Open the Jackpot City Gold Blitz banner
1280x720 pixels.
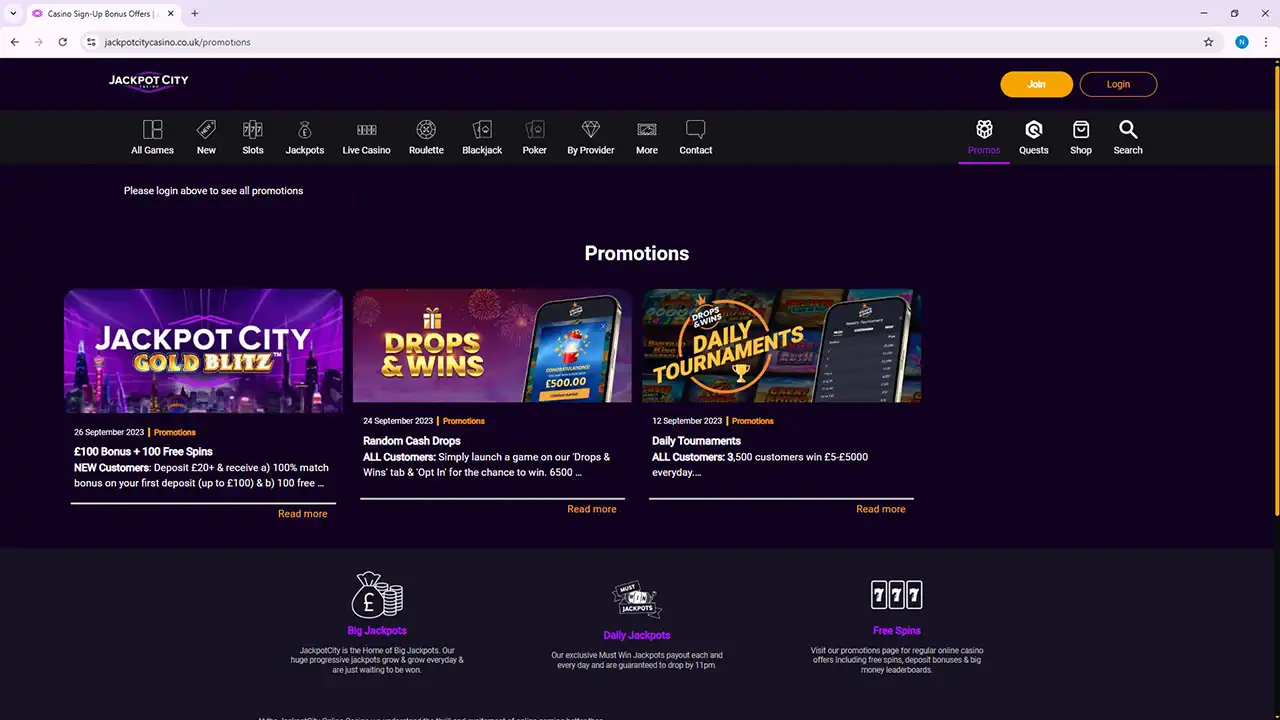(203, 351)
